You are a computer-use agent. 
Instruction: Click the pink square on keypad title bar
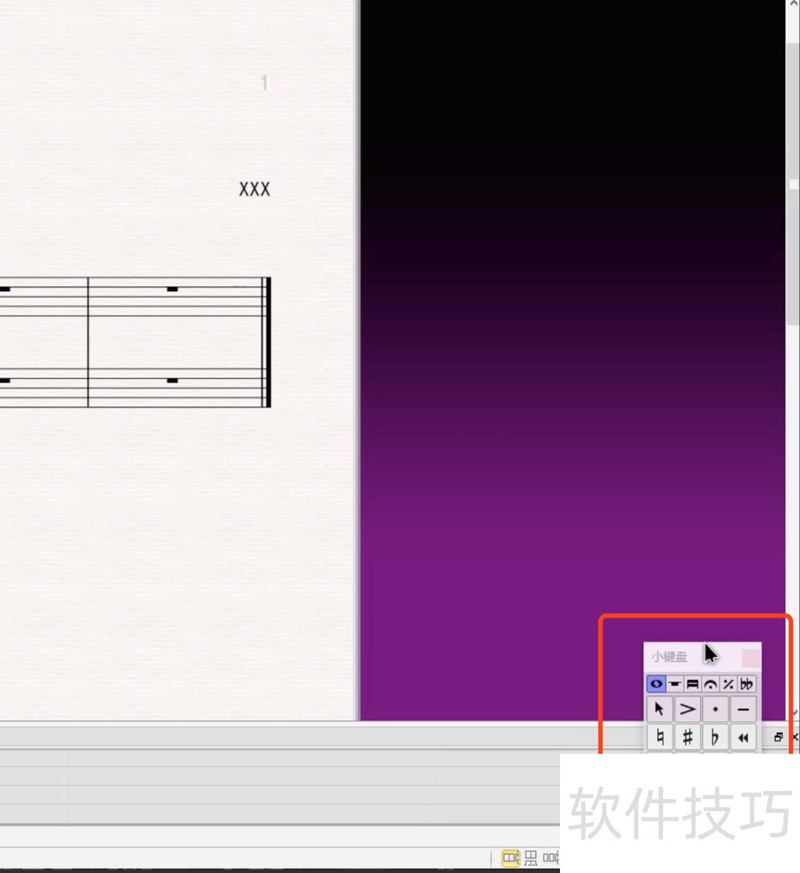[750, 657]
